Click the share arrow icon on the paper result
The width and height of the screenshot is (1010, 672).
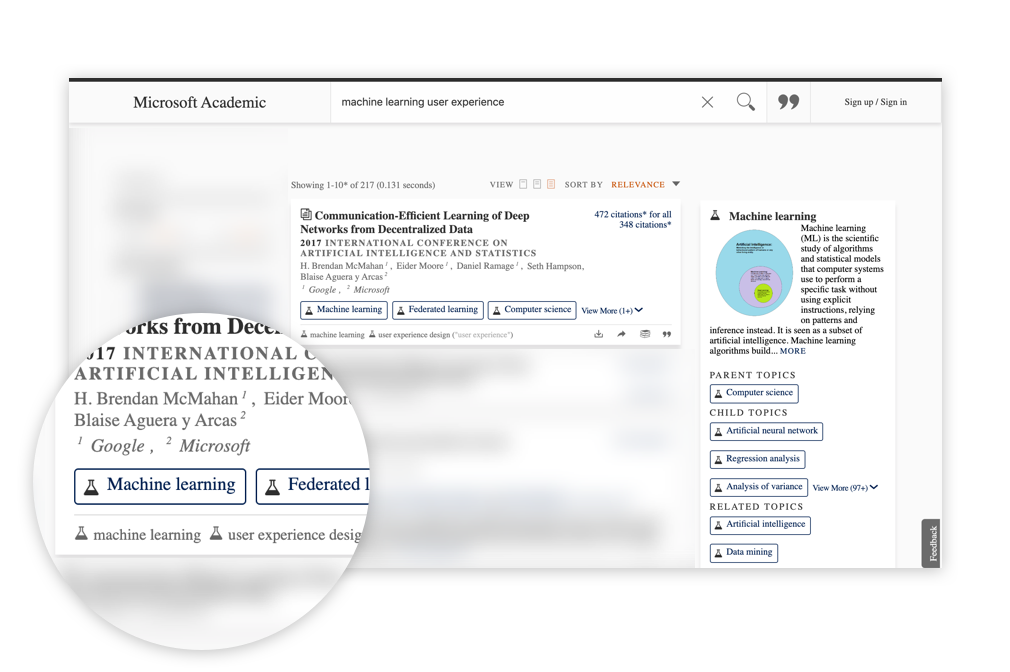(x=621, y=334)
